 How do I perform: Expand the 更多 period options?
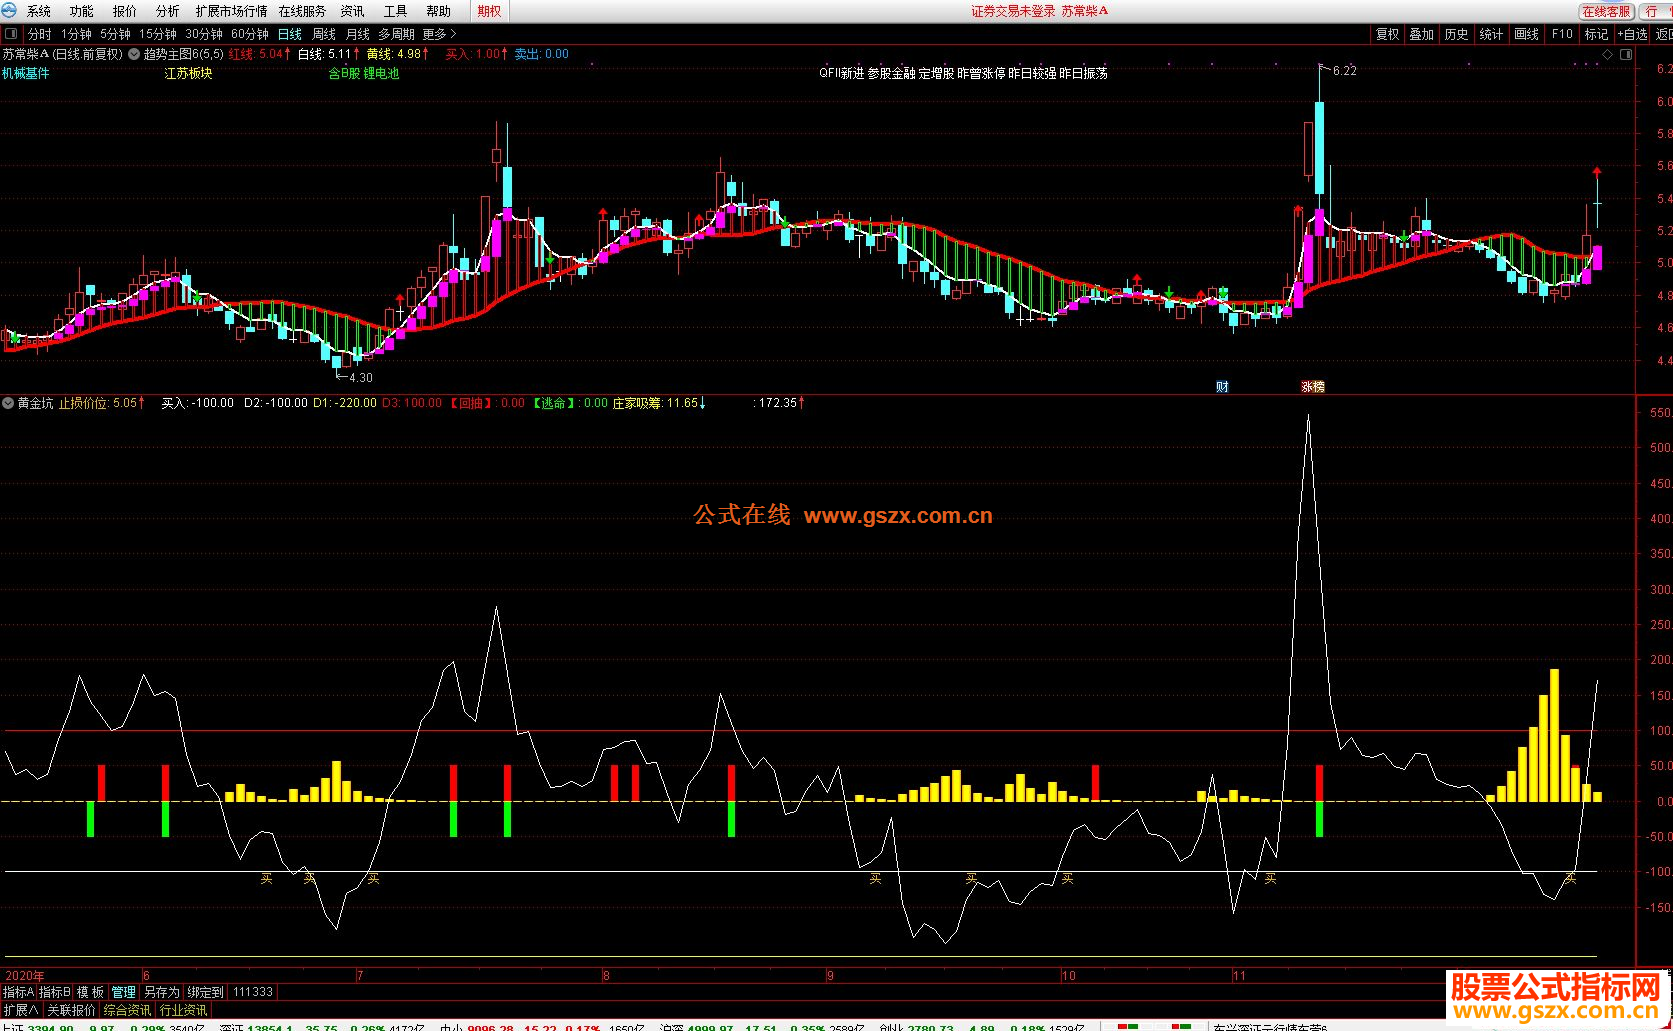(439, 34)
